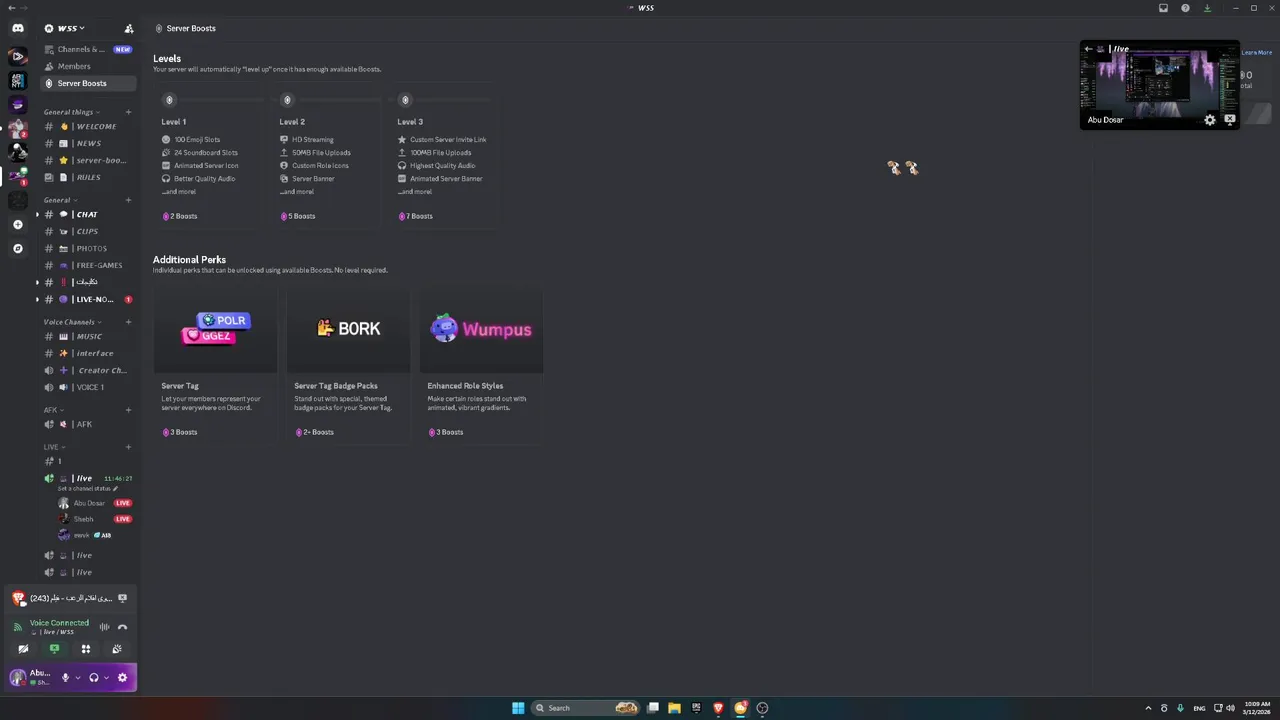Click back arrow in stream popout
This screenshot has height=720, width=1280.
click(1089, 49)
